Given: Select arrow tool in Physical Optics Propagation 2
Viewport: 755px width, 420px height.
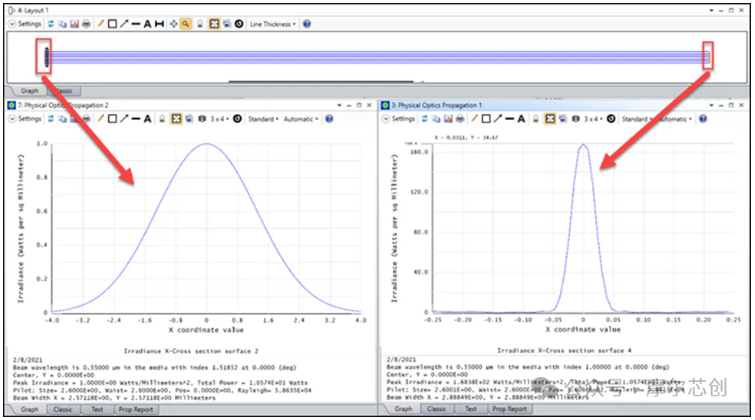Looking at the screenshot, I should coord(124,118).
